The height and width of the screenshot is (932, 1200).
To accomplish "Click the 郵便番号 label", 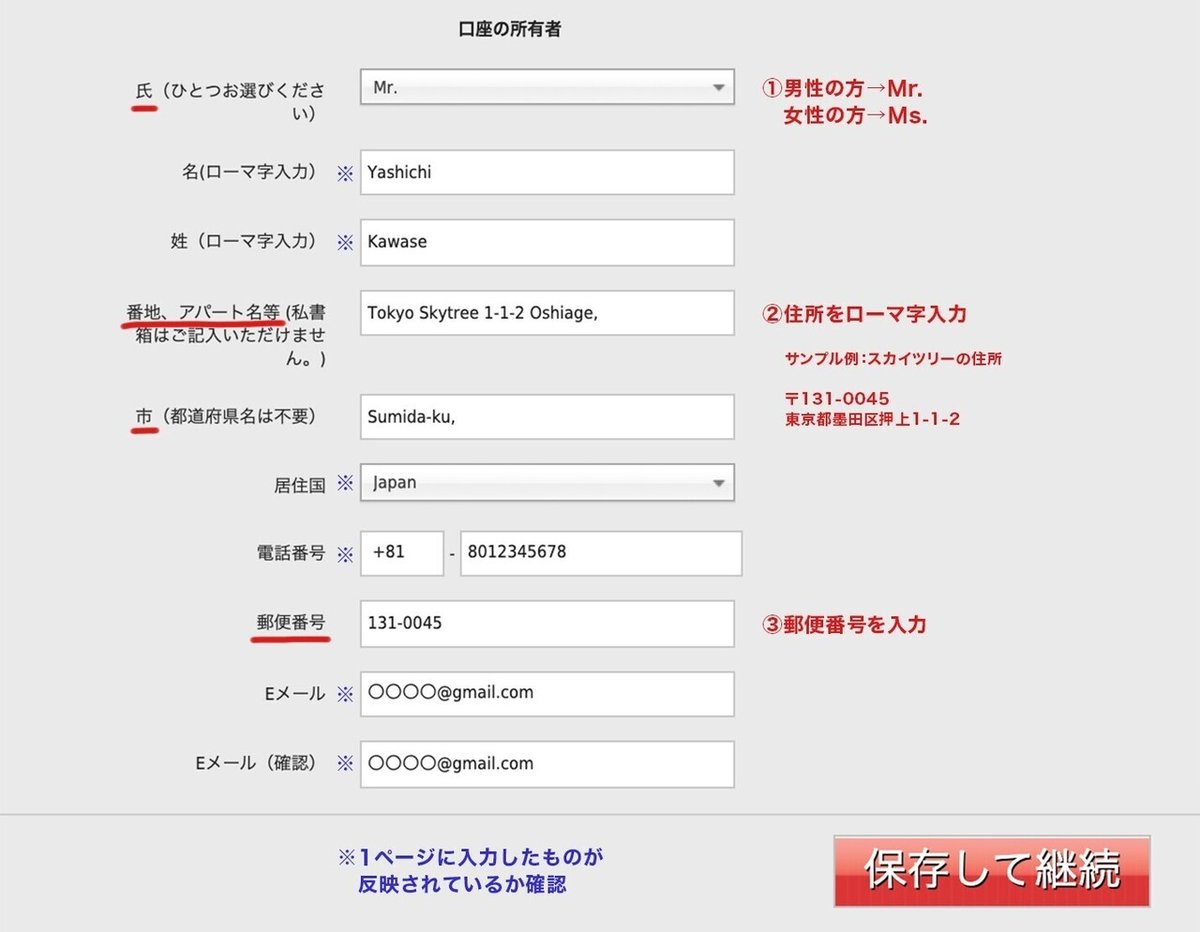I will (291, 622).
